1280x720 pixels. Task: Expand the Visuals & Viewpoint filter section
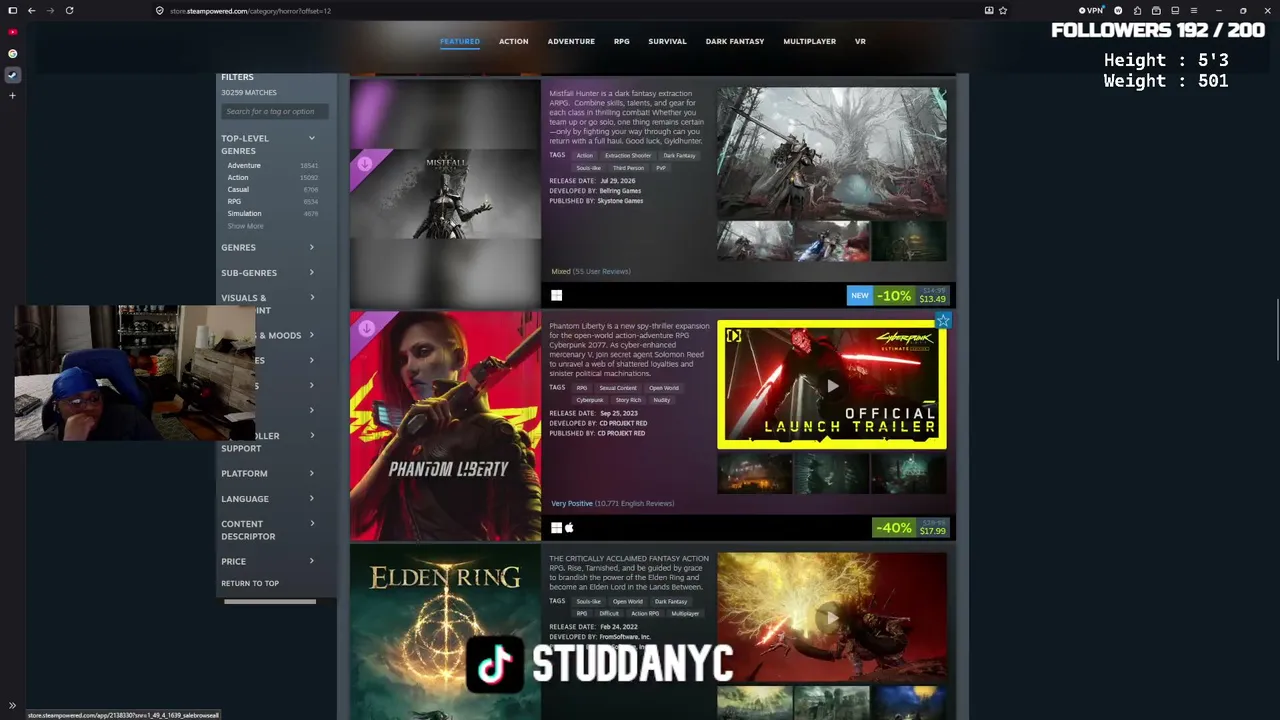(269, 304)
